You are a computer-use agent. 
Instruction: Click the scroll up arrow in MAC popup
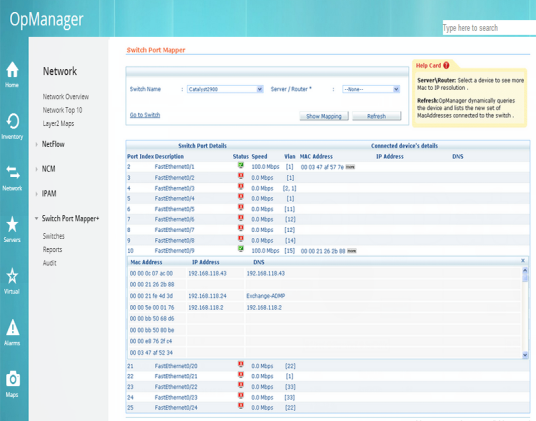(525, 270)
